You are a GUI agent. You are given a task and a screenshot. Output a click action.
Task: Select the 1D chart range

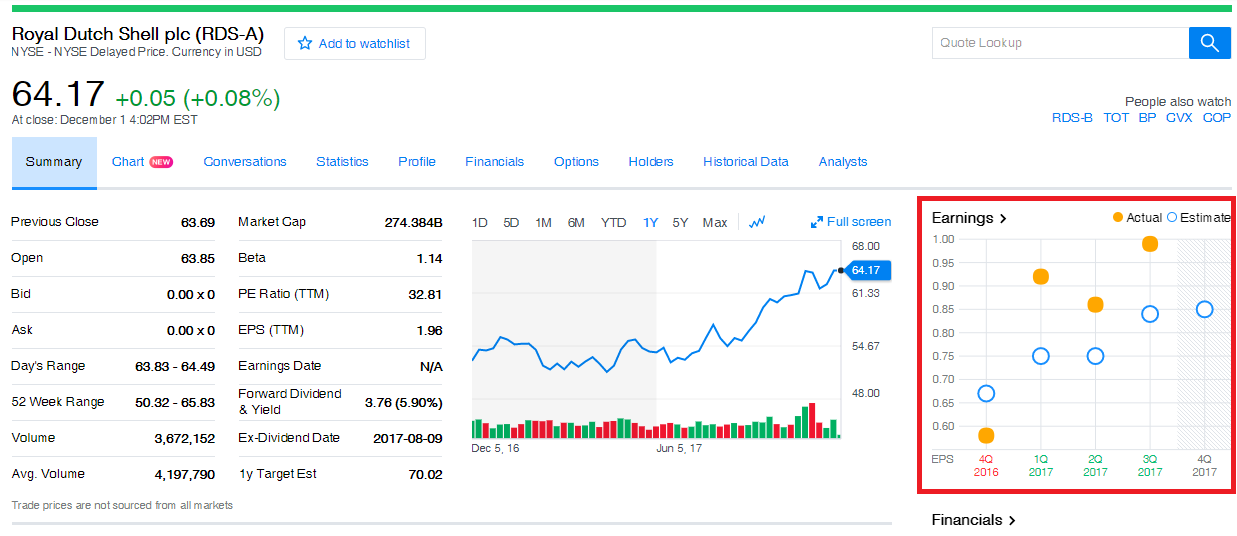[x=480, y=223]
